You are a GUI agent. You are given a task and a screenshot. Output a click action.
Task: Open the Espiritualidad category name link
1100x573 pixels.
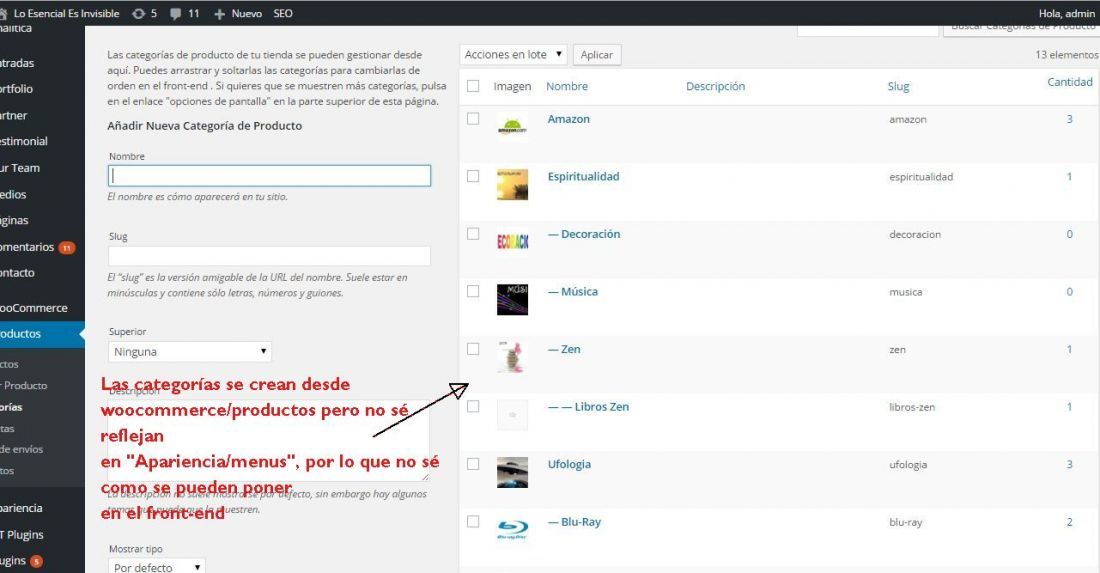point(584,177)
